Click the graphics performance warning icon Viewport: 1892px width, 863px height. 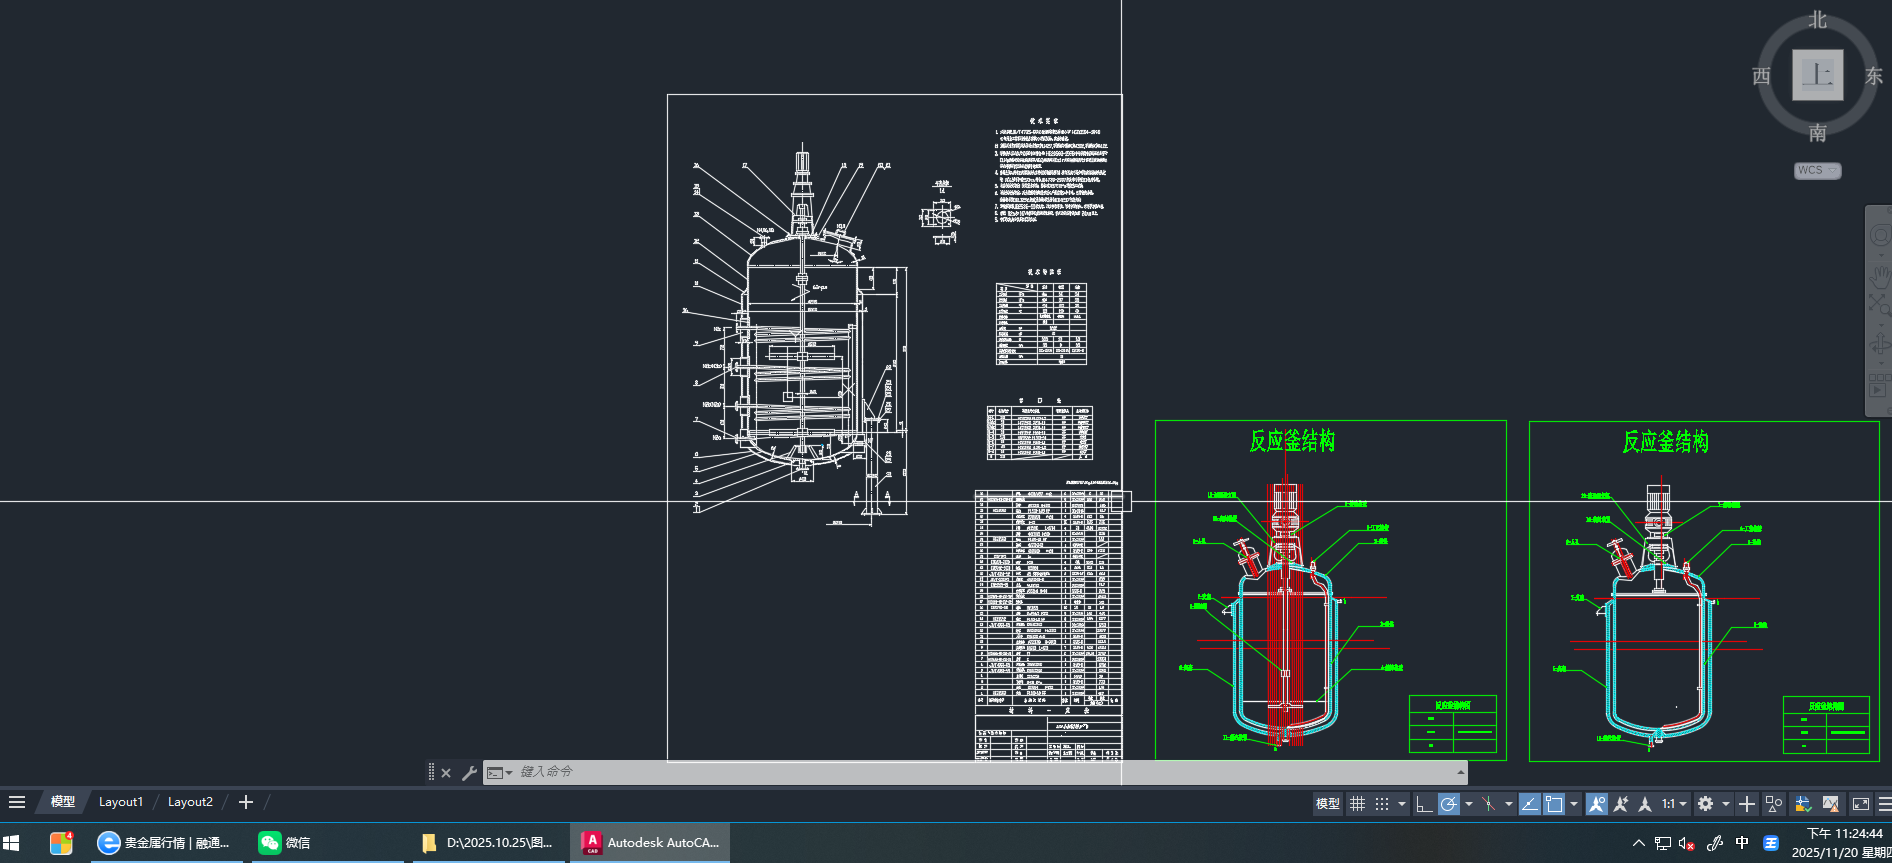(1831, 804)
